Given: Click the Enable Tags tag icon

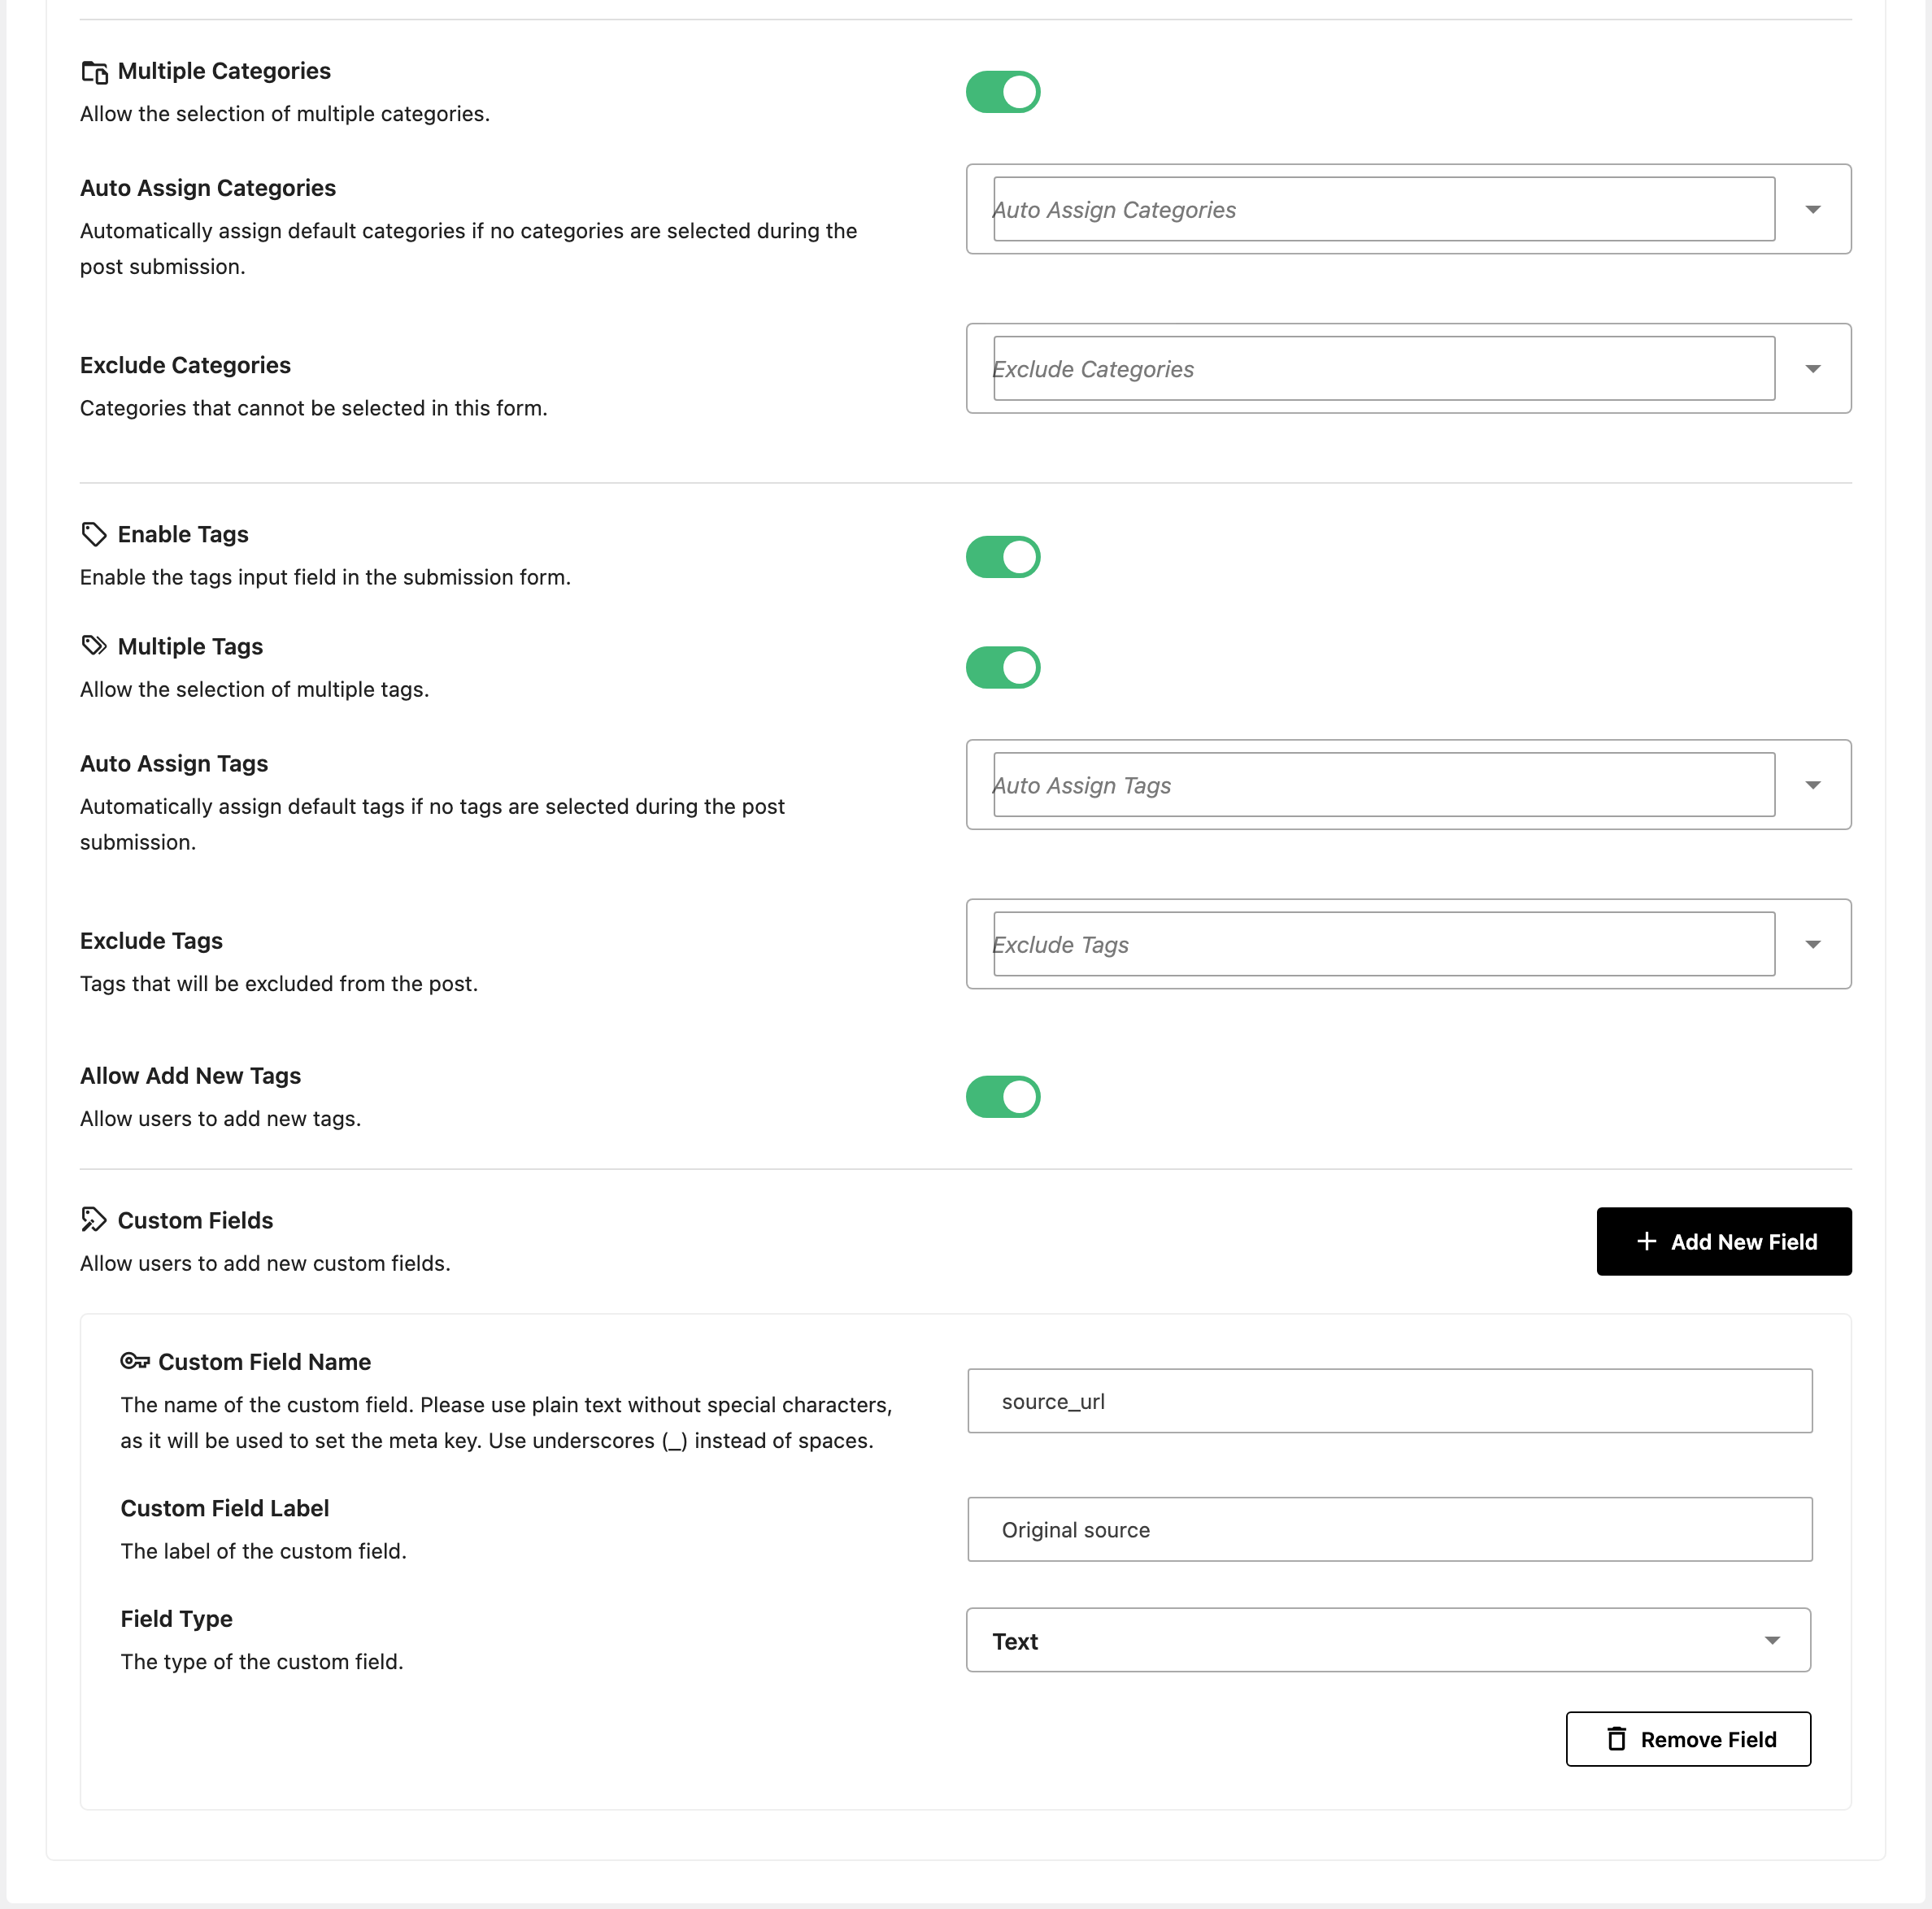Looking at the screenshot, I should [94, 534].
